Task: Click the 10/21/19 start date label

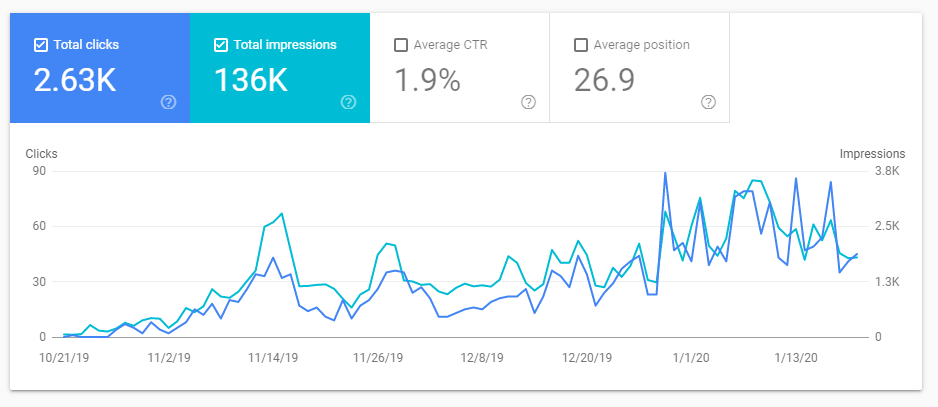Action: click(63, 358)
